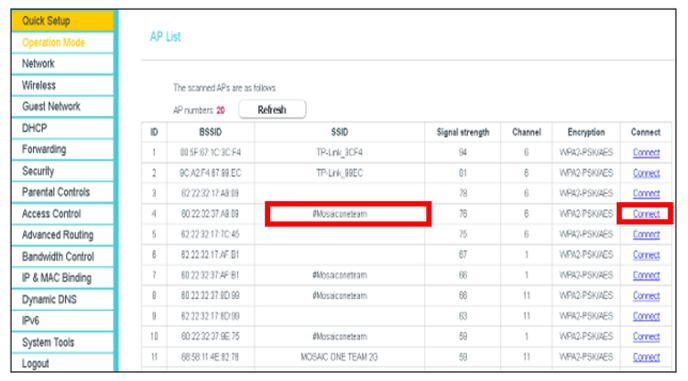This screenshot has height=381, width=688.
Task: Connect to MOSAIC ONE TEAM 2G network
Action: [x=646, y=357]
